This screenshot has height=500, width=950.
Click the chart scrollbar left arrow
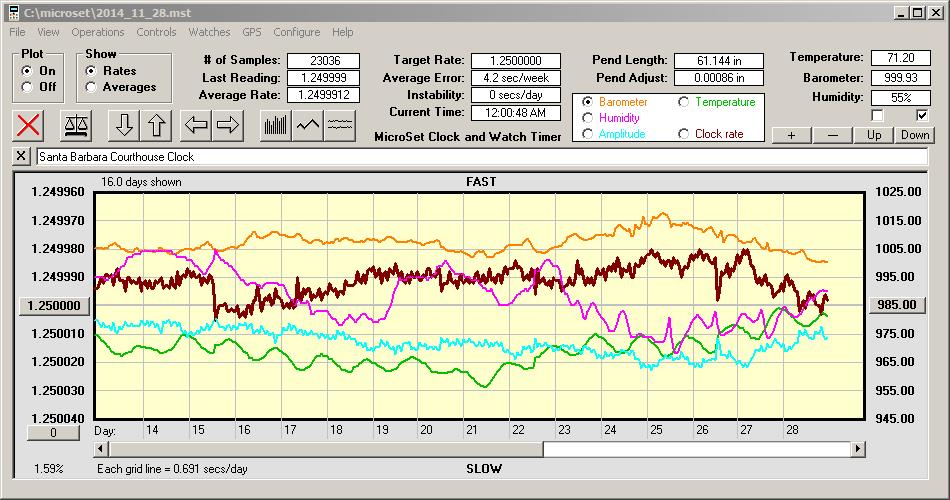[102, 449]
